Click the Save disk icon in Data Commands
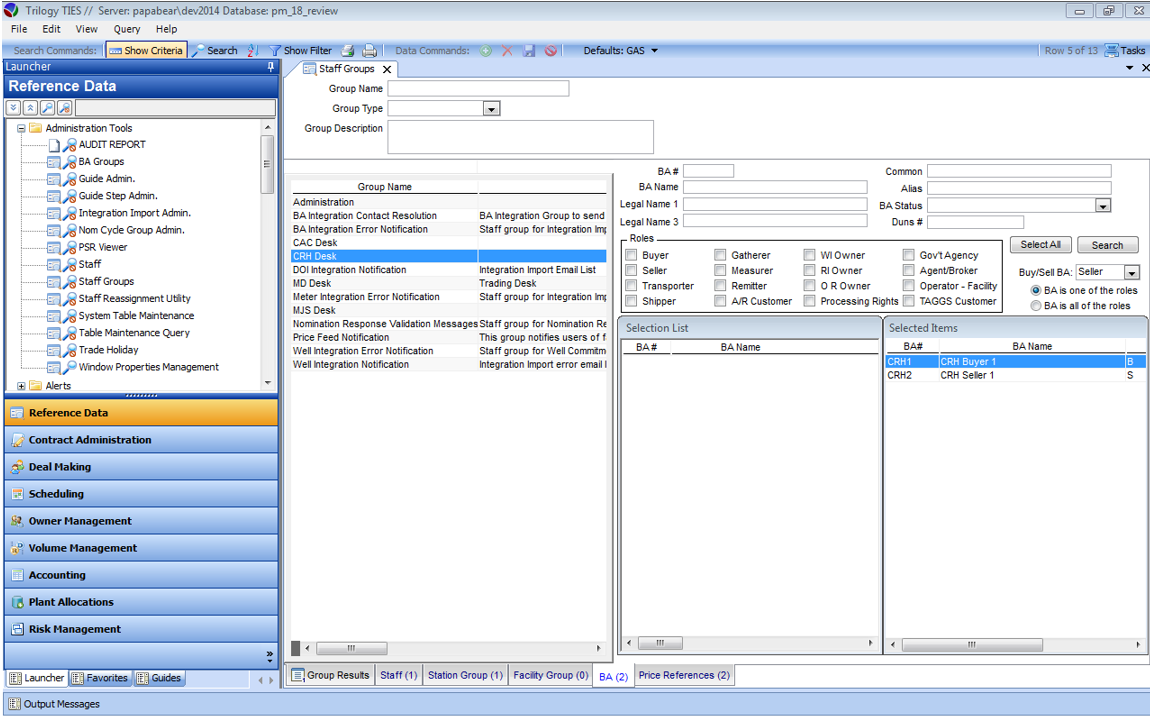 (529, 50)
